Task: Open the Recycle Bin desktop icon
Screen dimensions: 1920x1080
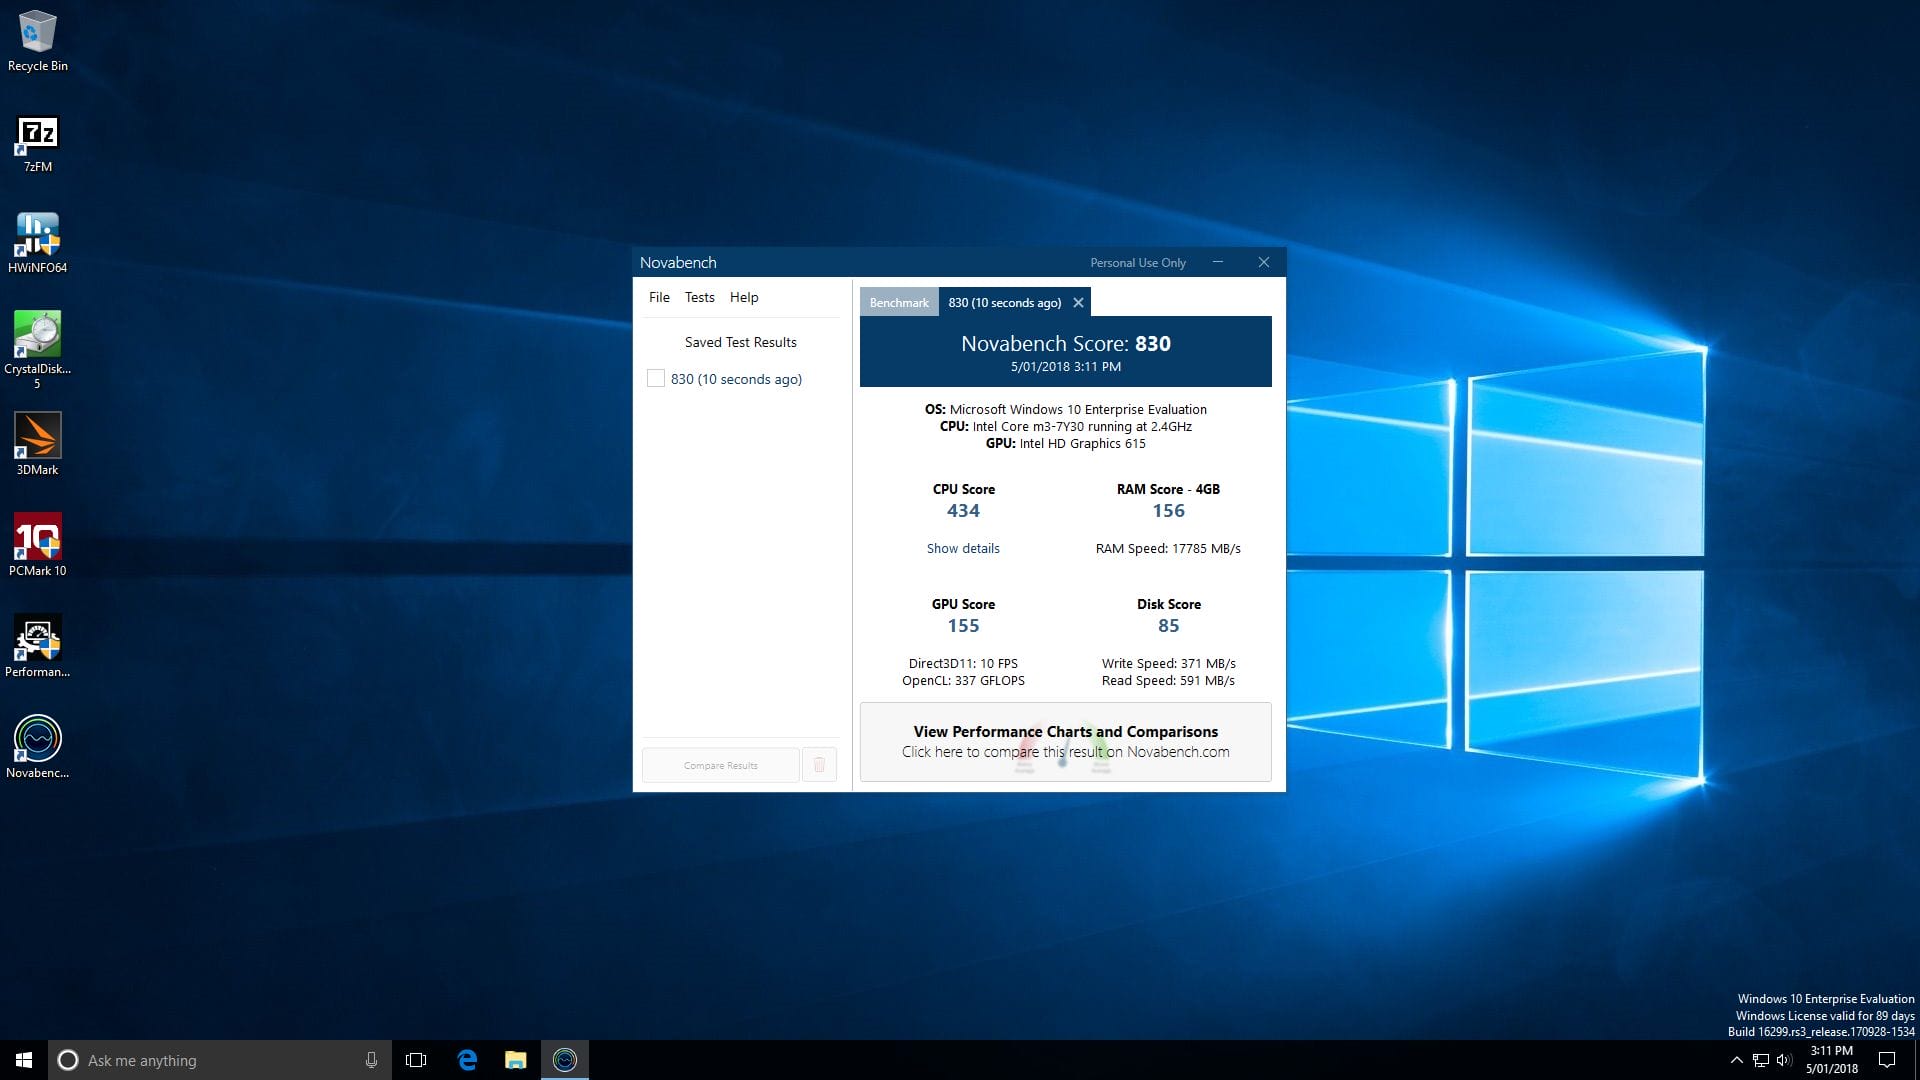Action: [x=37, y=42]
